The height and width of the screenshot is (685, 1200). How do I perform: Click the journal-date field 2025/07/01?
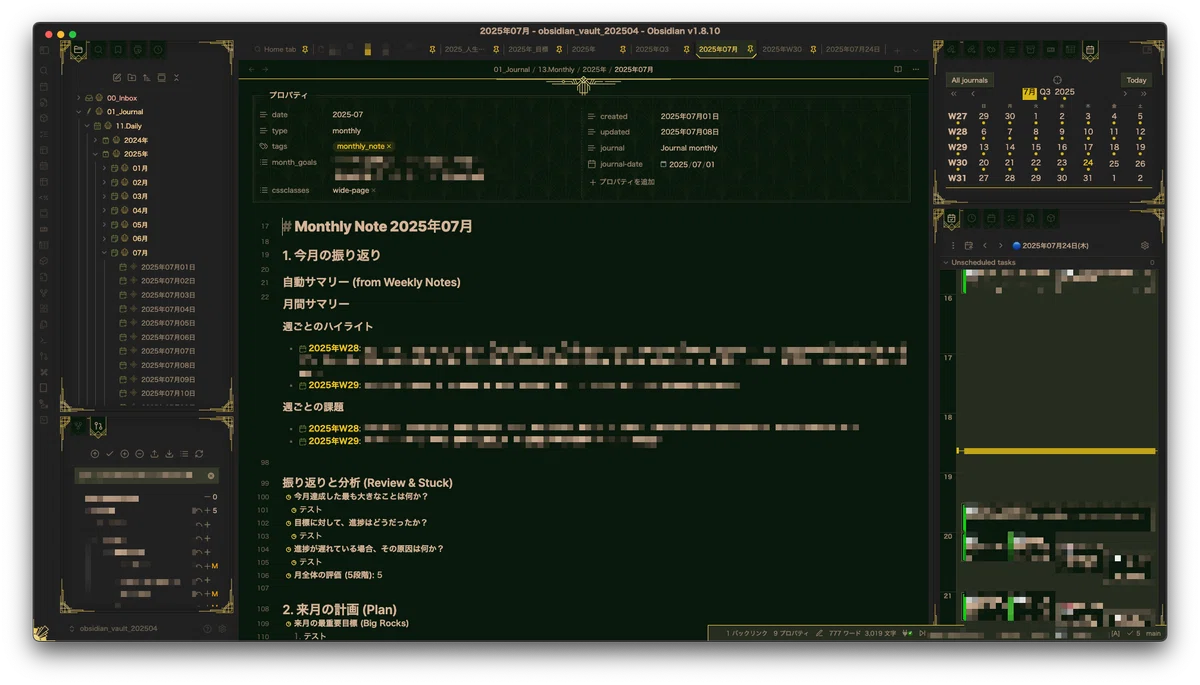(685, 164)
